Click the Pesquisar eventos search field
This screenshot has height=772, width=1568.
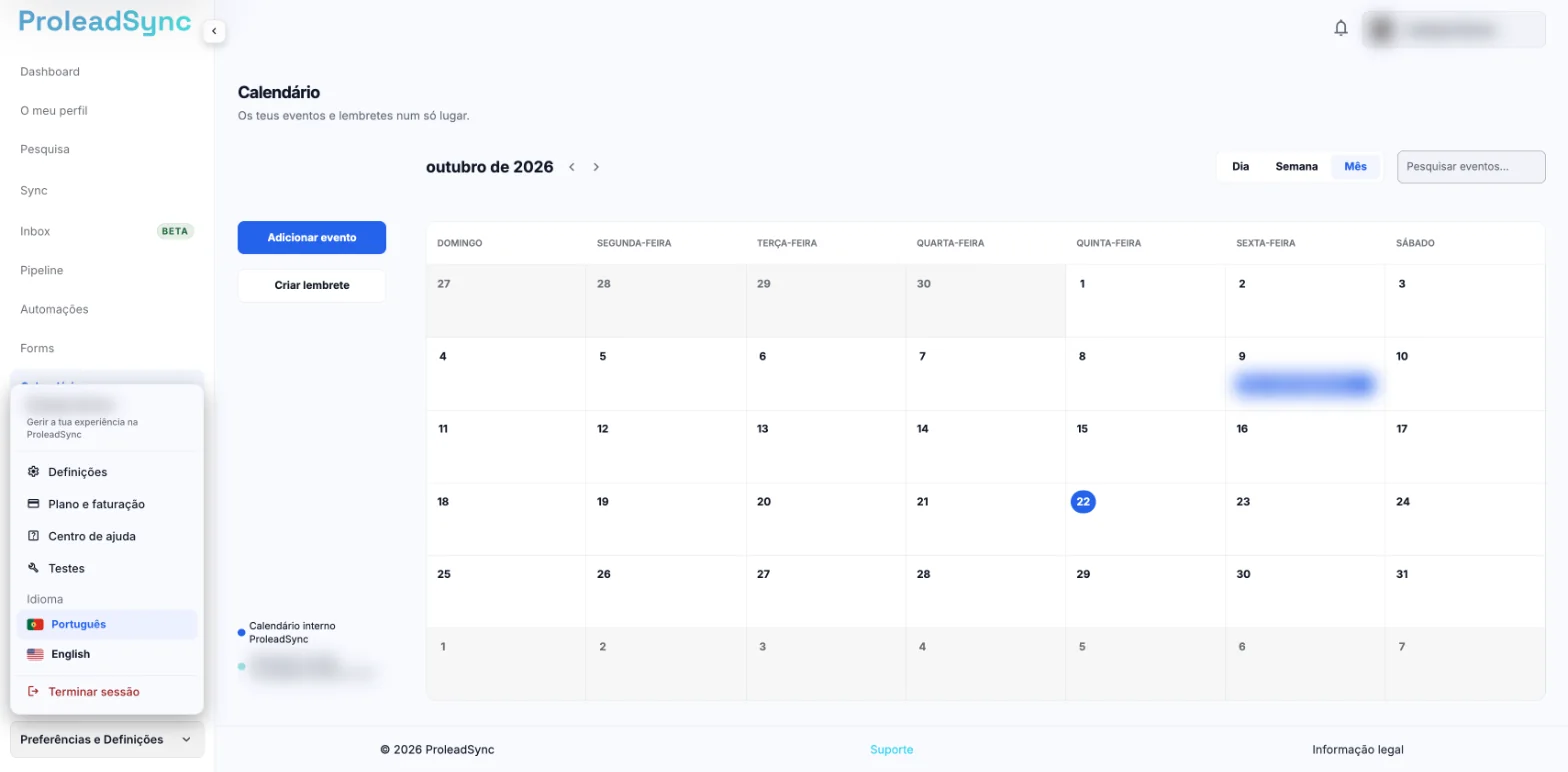click(1471, 167)
